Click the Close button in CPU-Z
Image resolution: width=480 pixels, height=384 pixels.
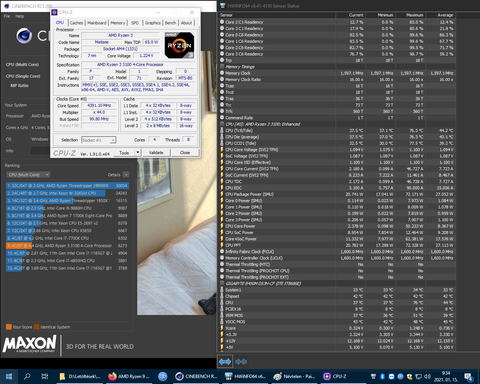pyautogui.click(x=185, y=153)
